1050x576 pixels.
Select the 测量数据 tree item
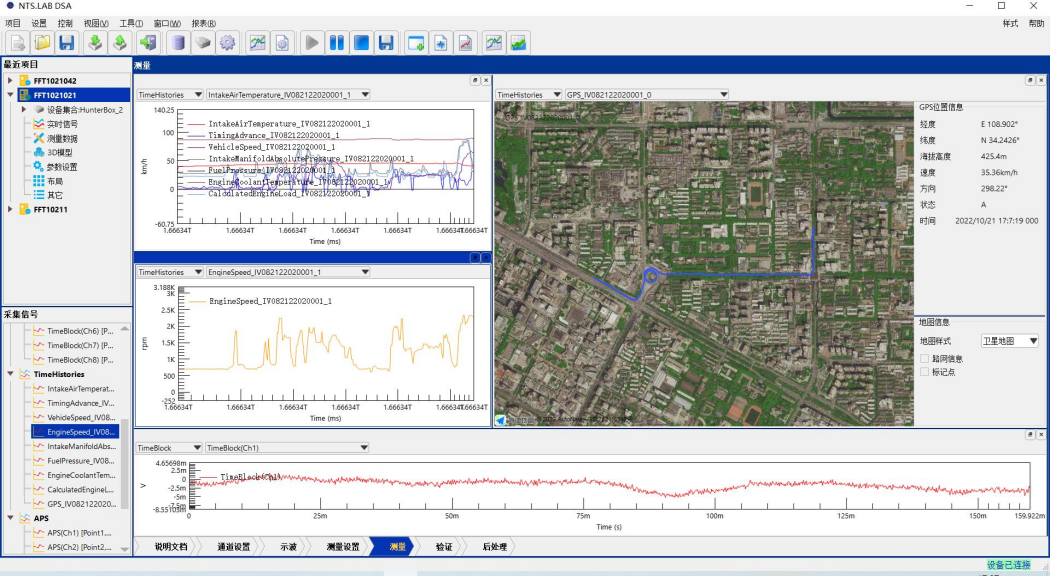pos(62,138)
